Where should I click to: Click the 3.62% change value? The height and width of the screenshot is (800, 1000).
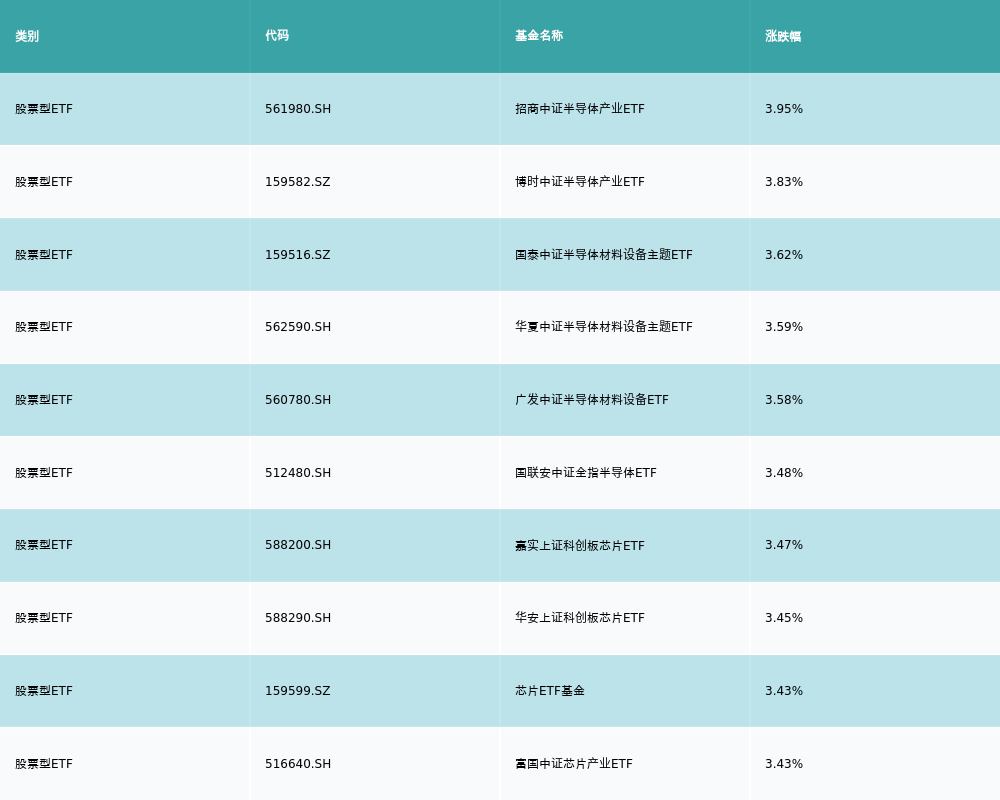click(x=784, y=255)
